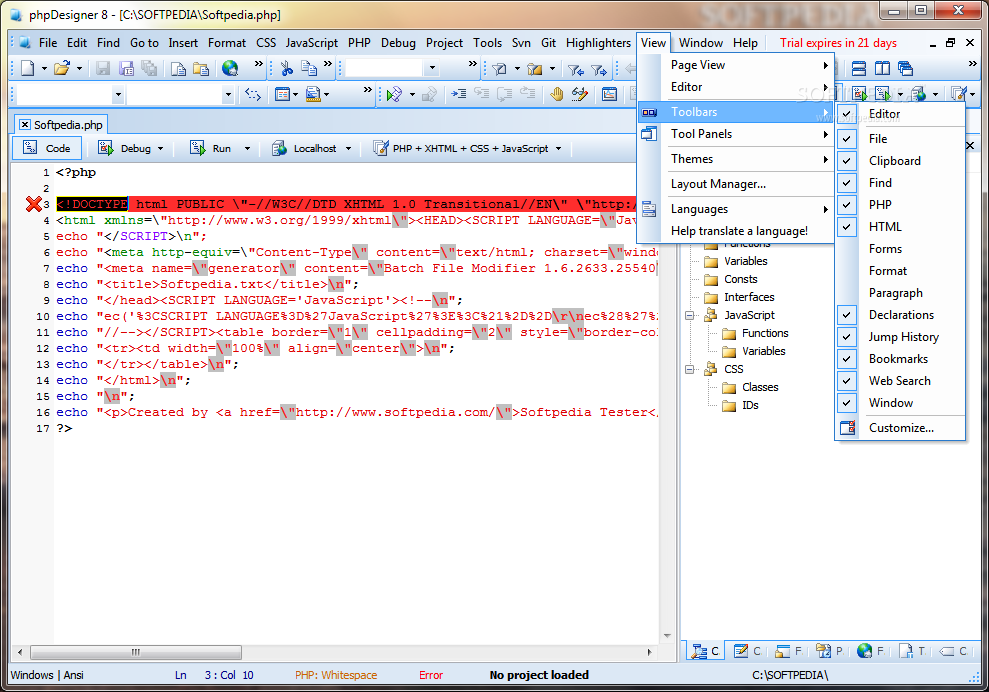Open the tag label bottom tab icon

pyautogui.click(x=947, y=651)
